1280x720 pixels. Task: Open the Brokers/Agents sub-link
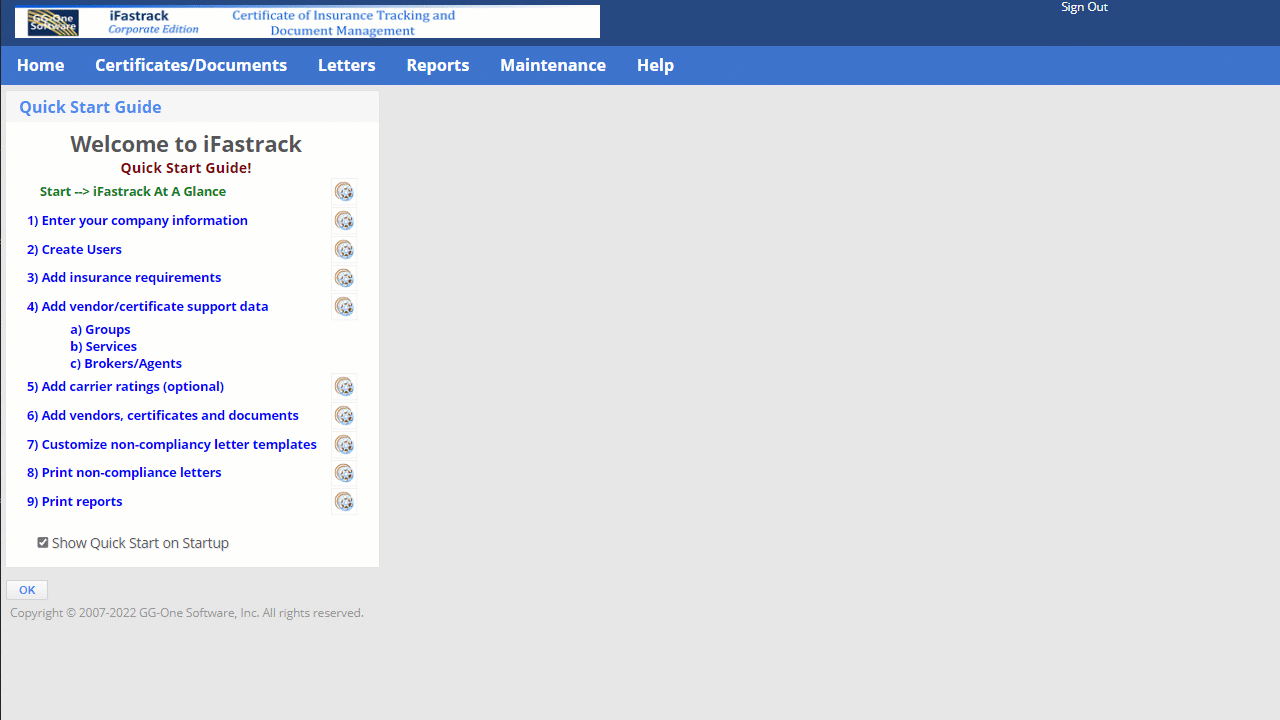point(126,363)
